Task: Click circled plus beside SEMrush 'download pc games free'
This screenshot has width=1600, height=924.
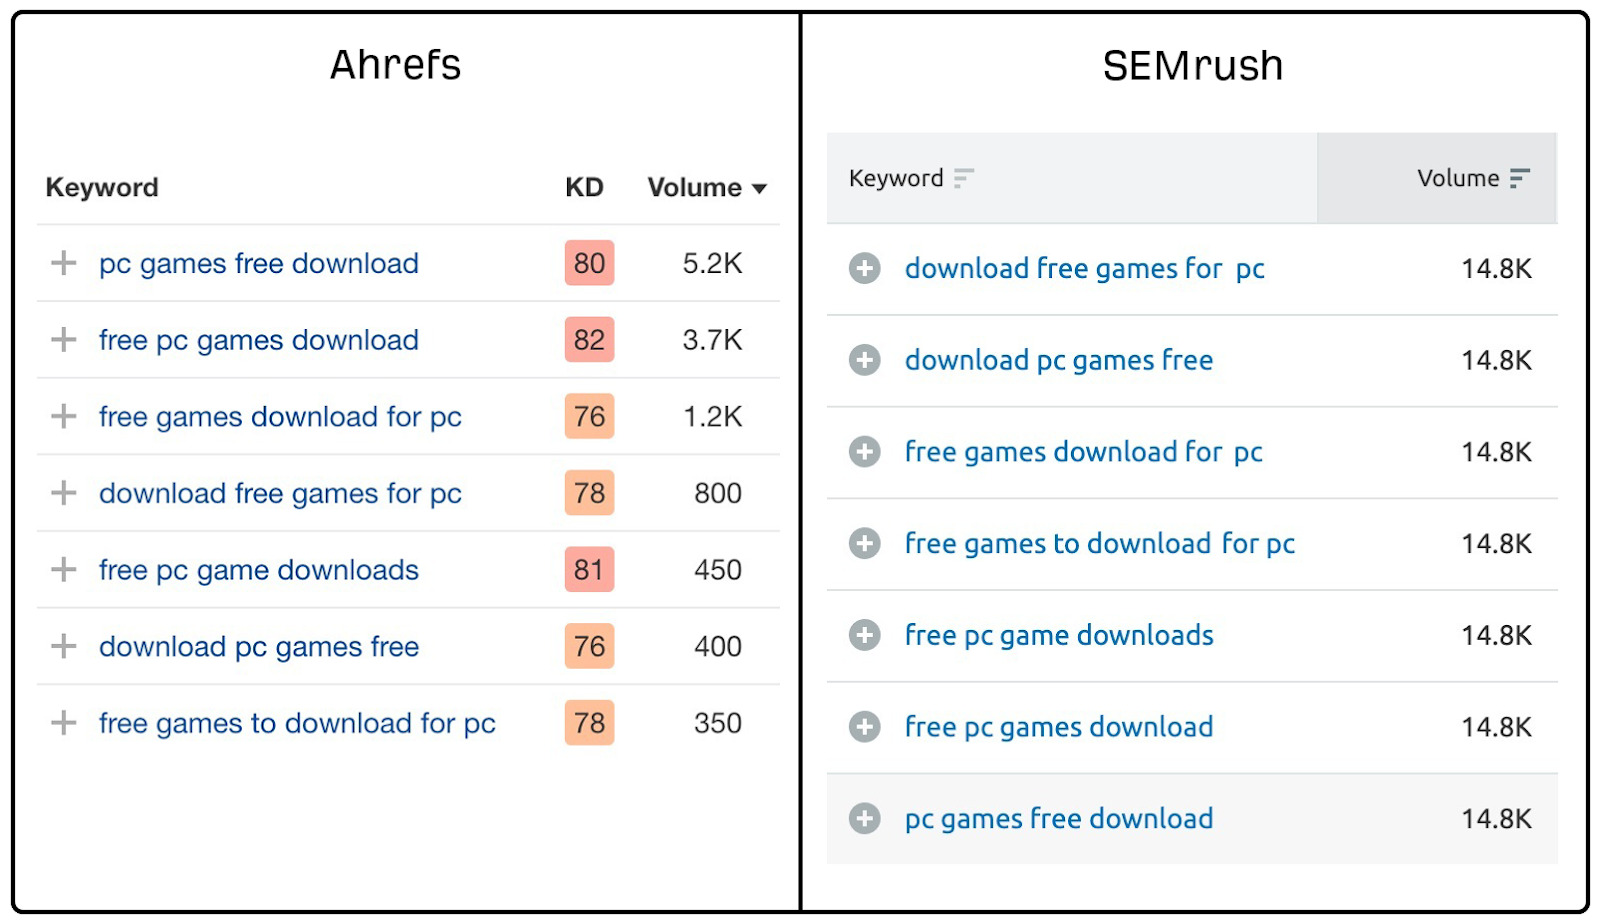Action: point(865,360)
